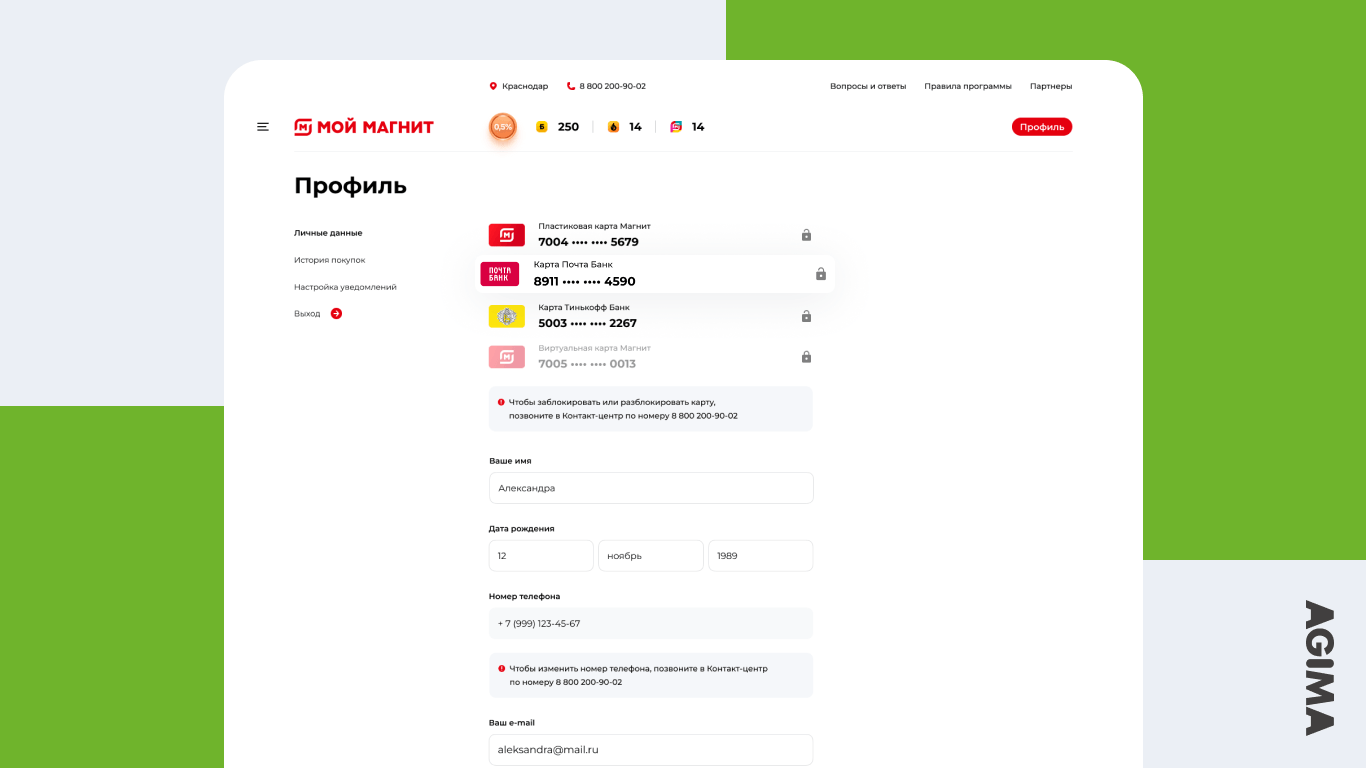Click the lock icon on Тинькофф card

pos(806,316)
